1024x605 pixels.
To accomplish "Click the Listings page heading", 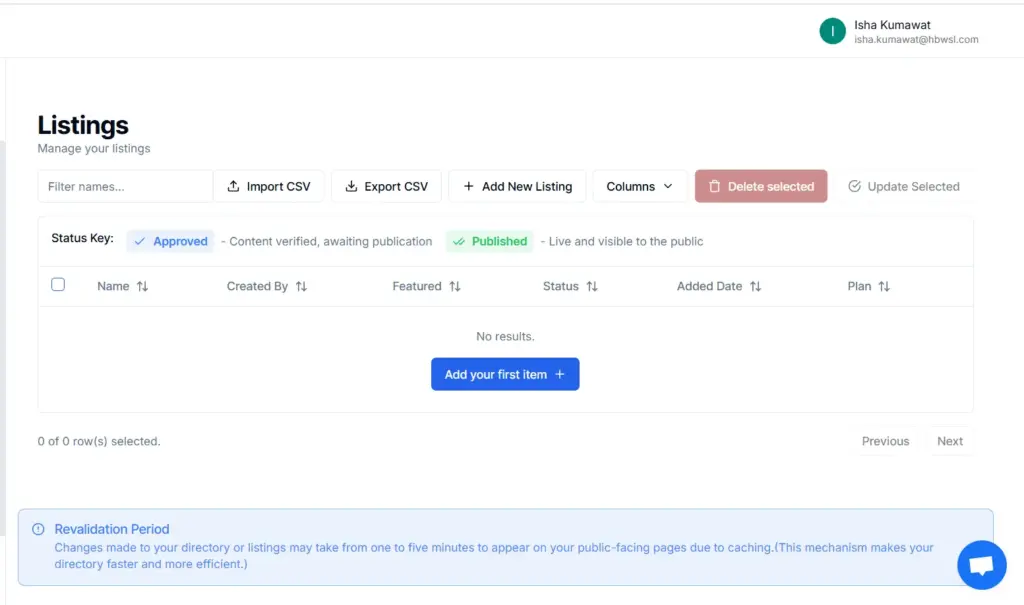I will pos(82,125).
